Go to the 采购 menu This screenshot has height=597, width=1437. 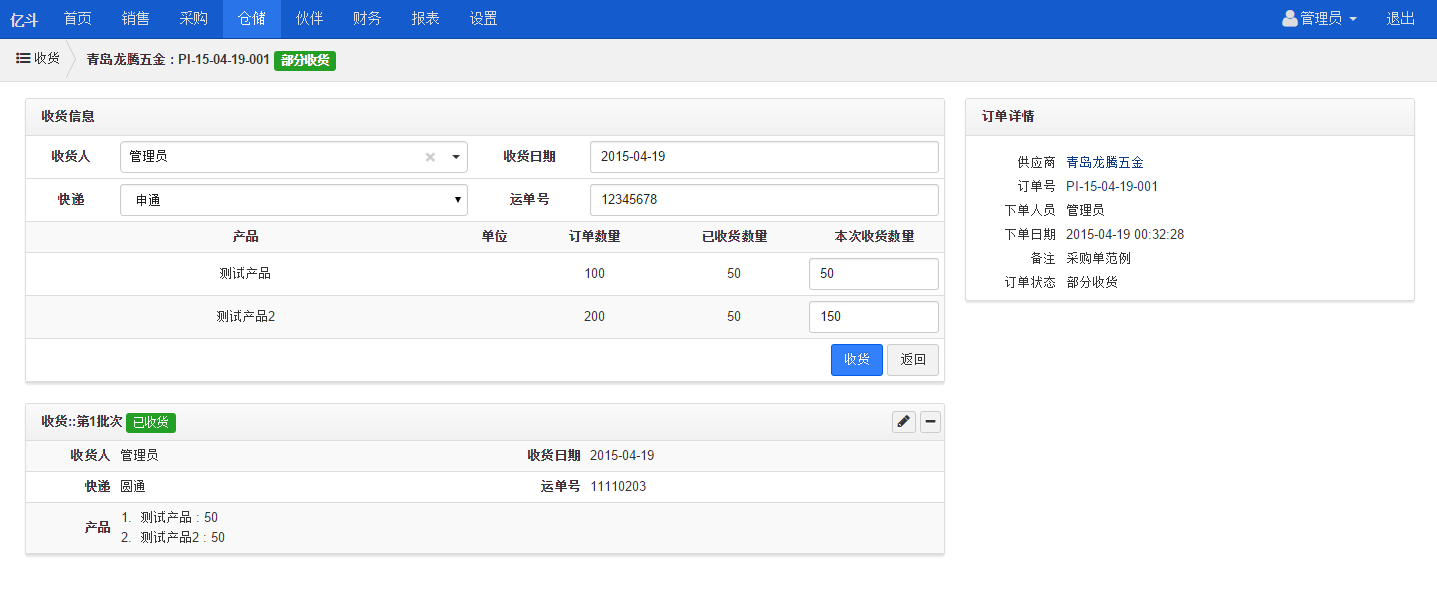point(194,19)
